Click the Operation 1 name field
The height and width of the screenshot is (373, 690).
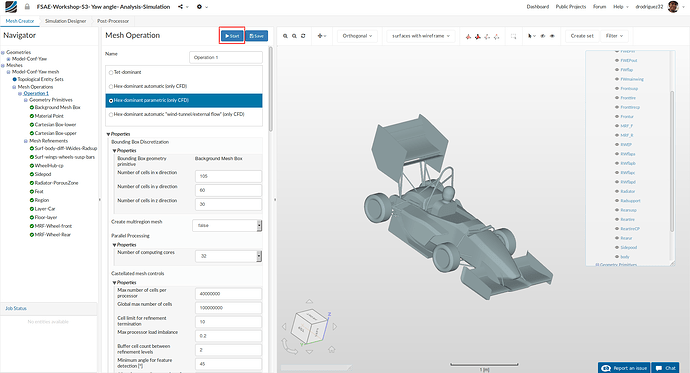point(226,58)
